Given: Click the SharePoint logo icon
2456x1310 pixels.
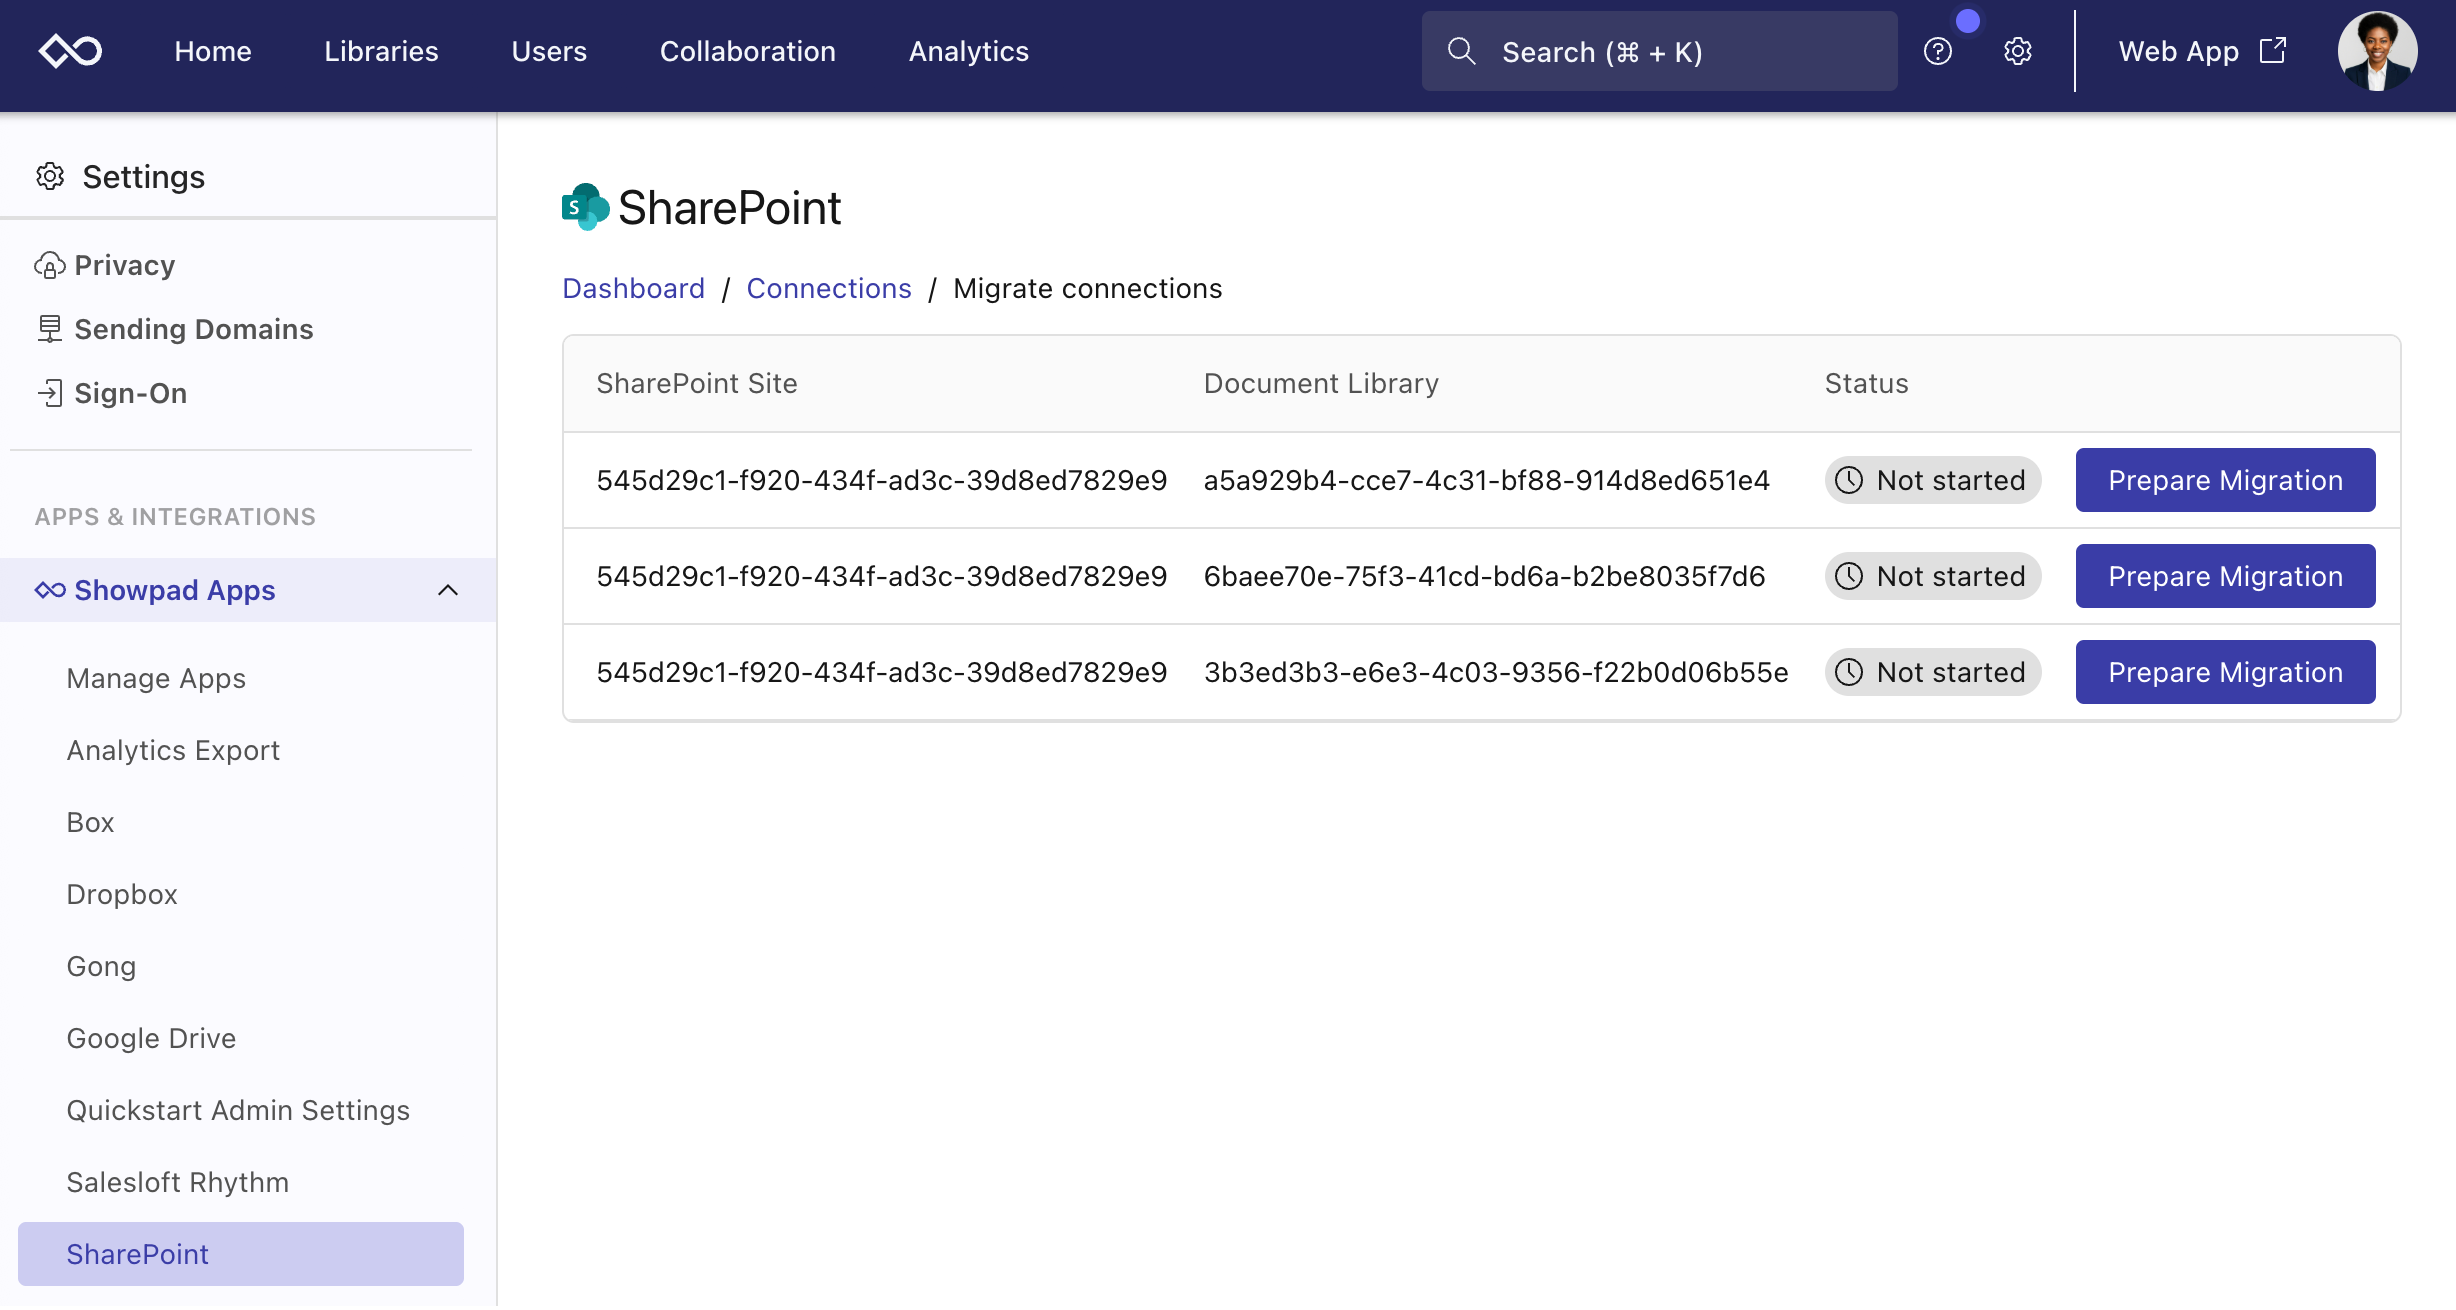Looking at the screenshot, I should pos(585,207).
